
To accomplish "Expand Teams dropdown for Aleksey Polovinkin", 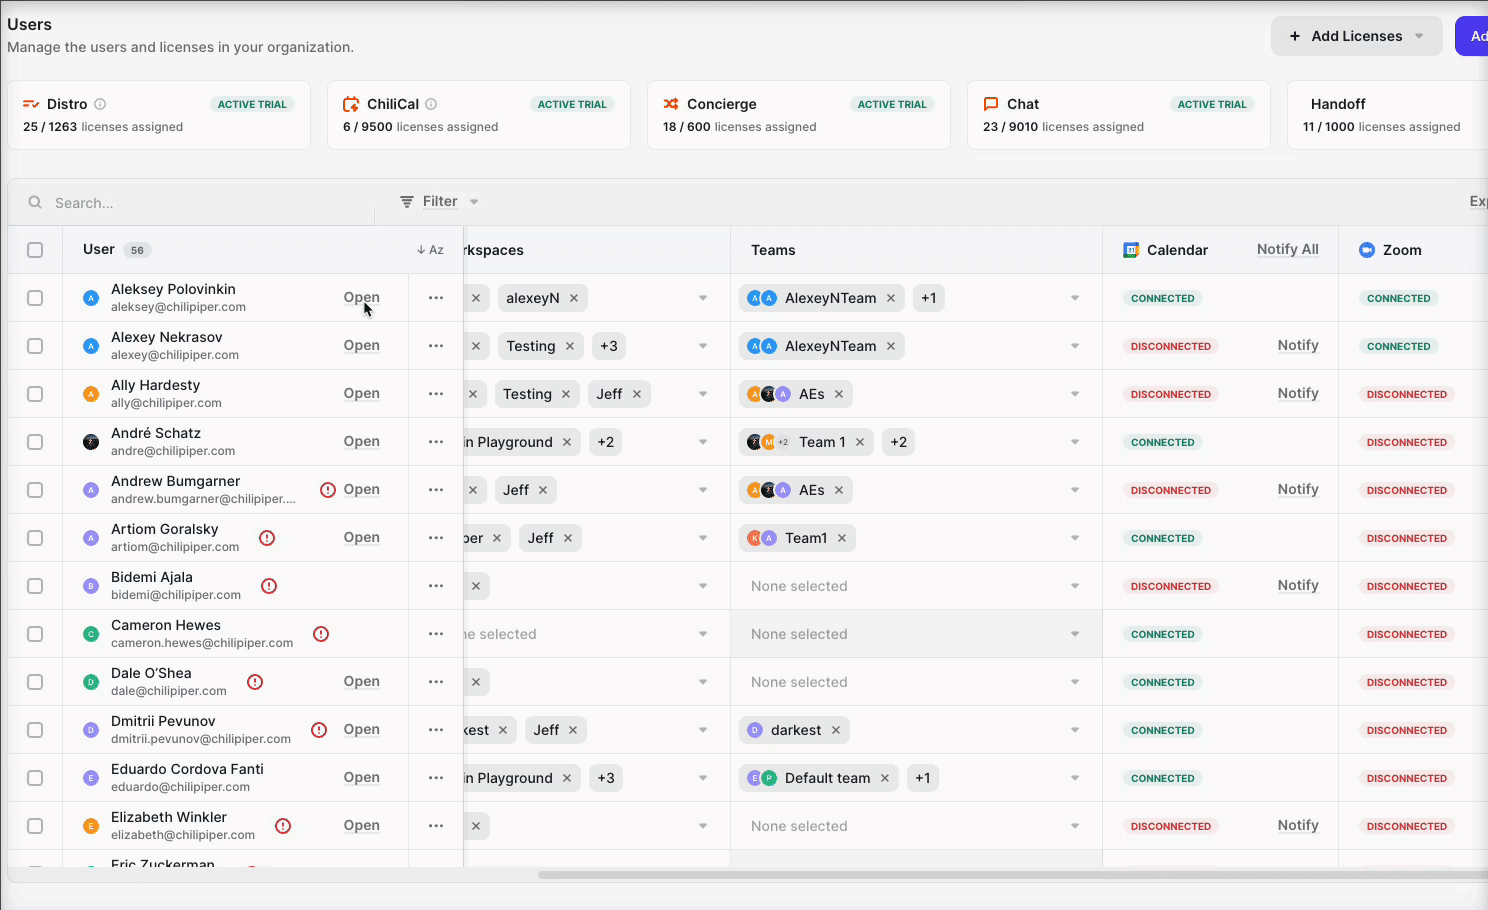I will point(1075,298).
